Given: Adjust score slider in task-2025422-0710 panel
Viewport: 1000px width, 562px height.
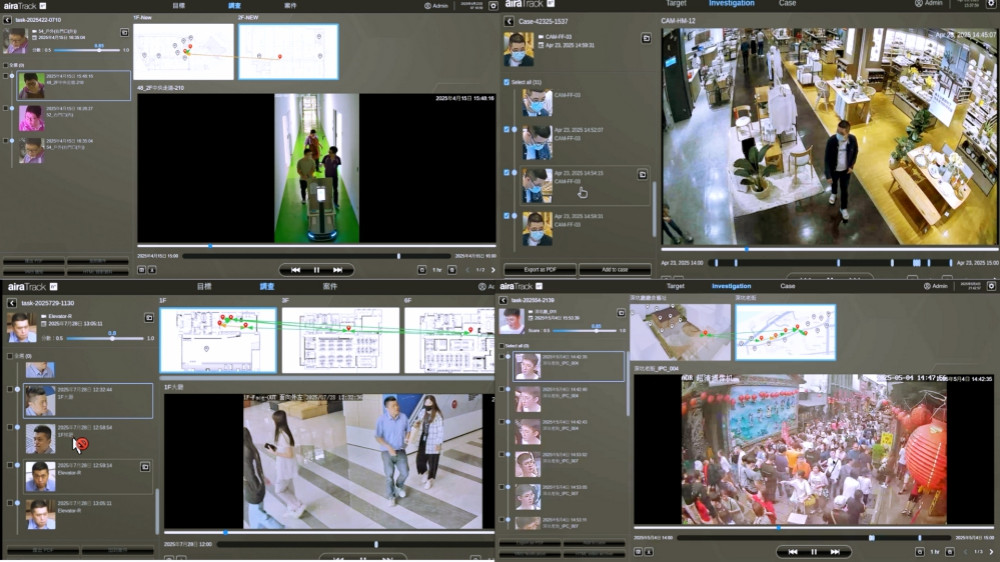Looking at the screenshot, I should [98, 50].
